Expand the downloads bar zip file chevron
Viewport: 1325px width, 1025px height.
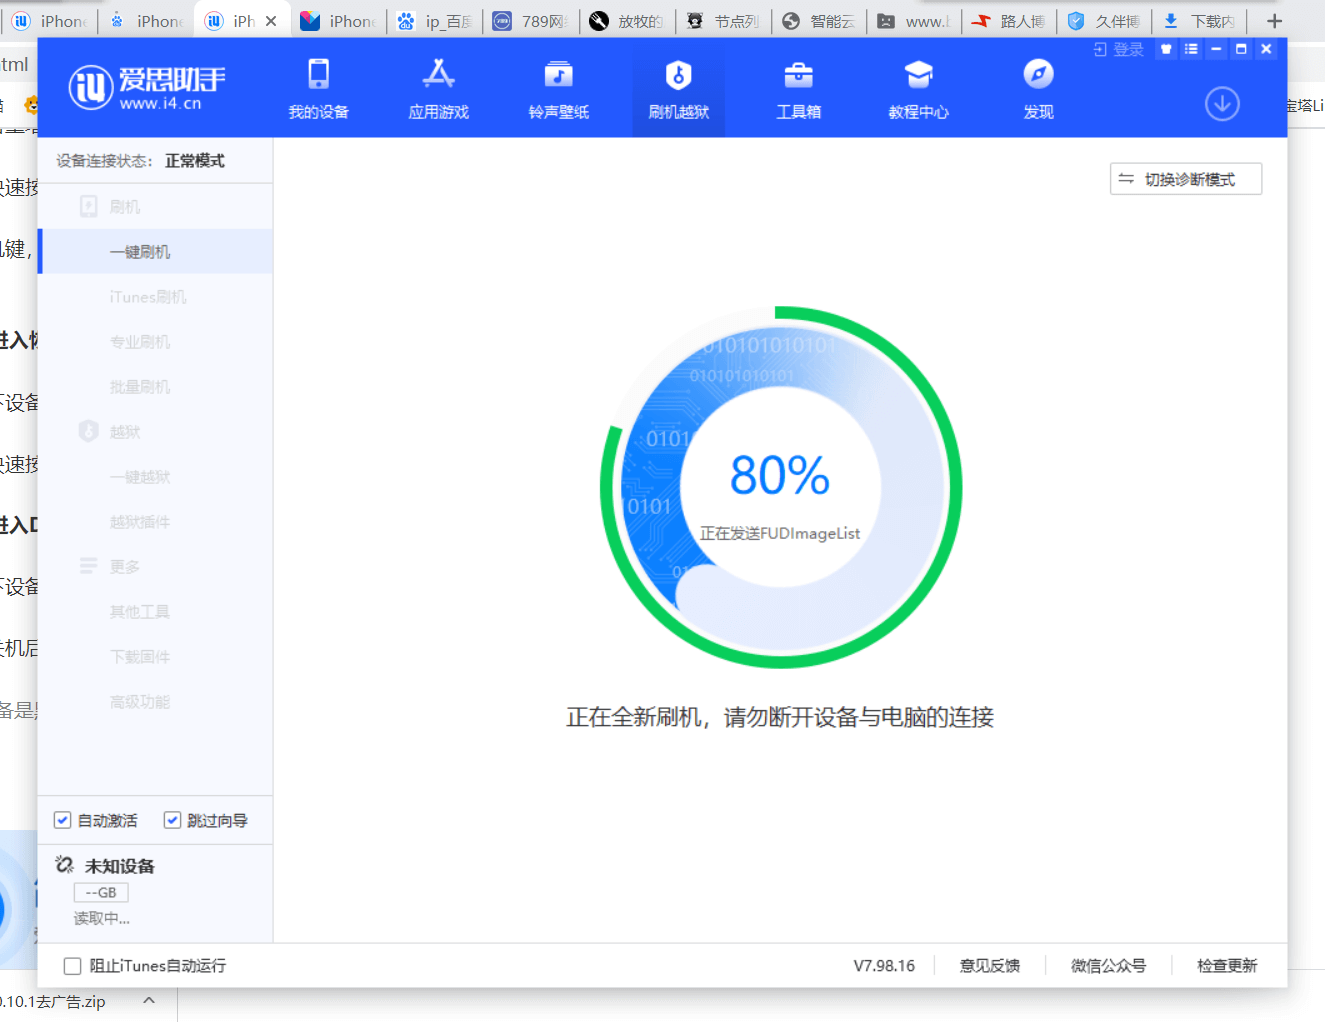[x=149, y=1001]
